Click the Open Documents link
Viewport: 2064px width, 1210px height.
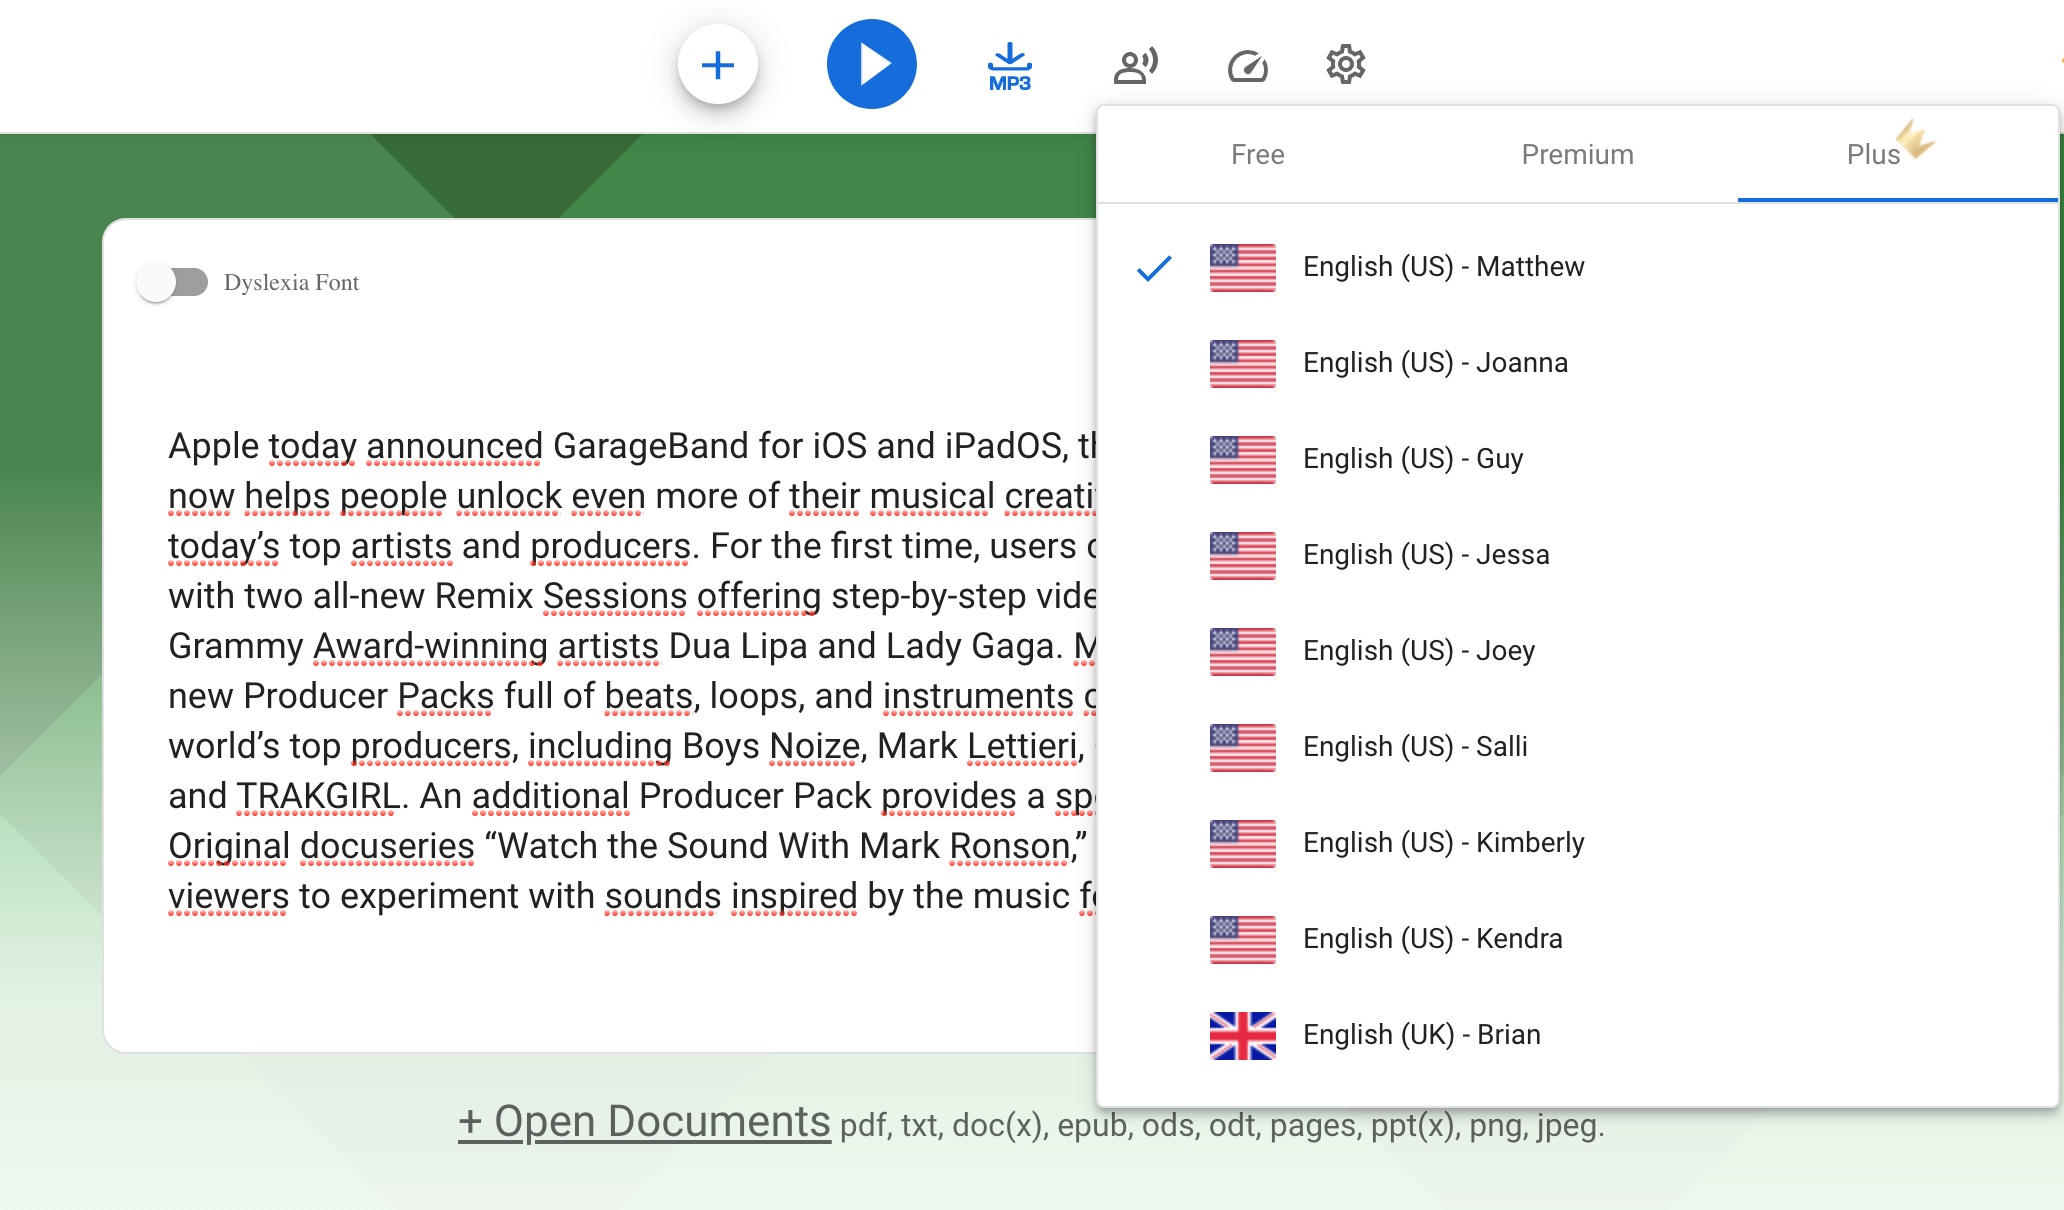pyautogui.click(x=644, y=1122)
